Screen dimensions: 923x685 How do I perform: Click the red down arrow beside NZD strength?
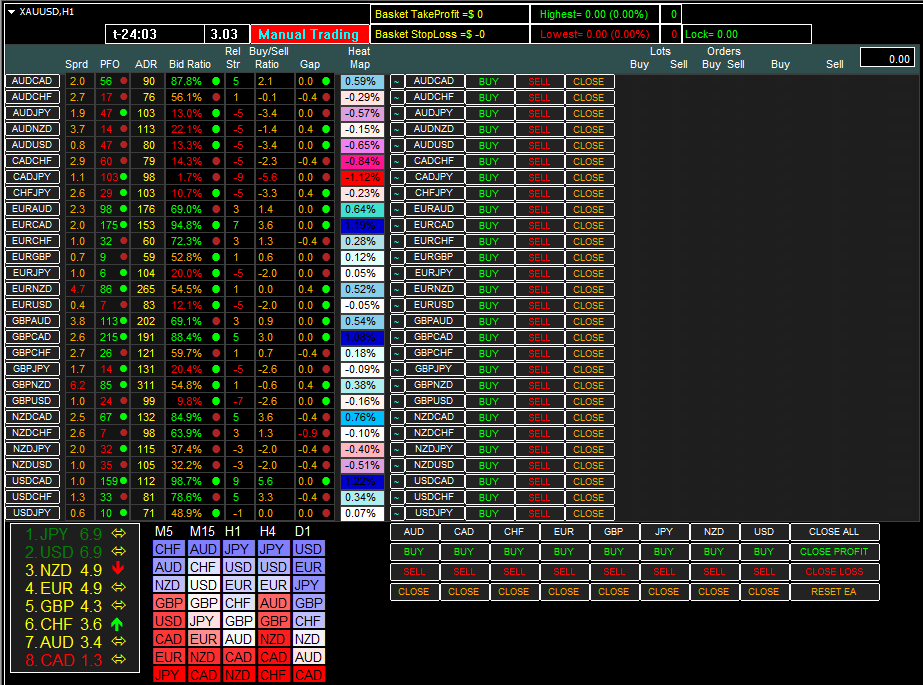click(118, 568)
